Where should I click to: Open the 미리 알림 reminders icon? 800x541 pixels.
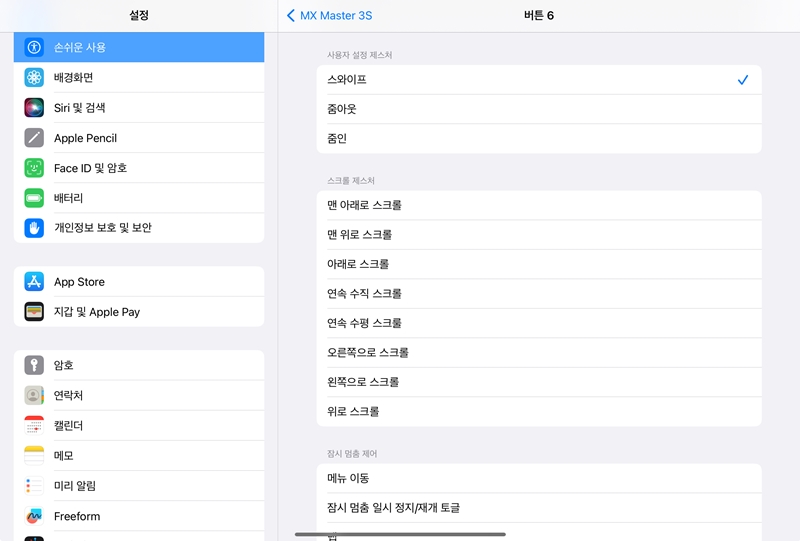click(34, 486)
